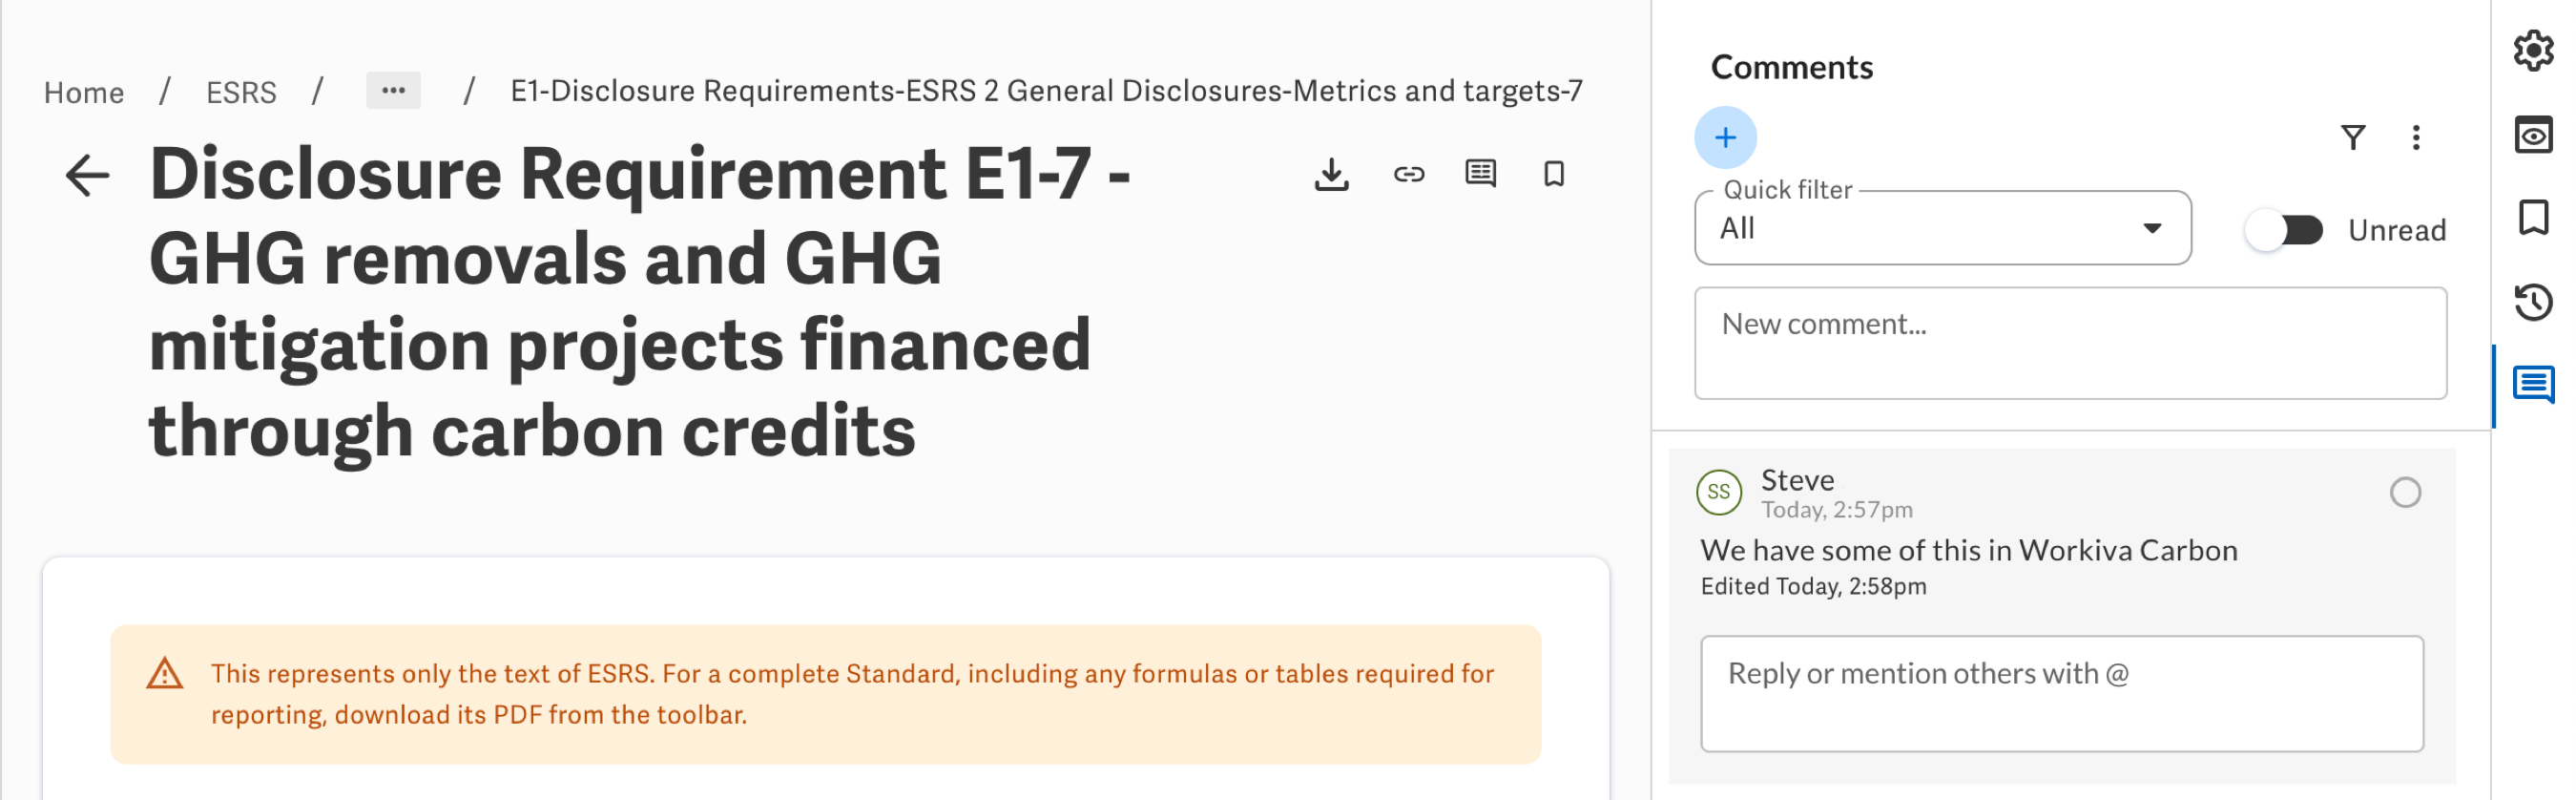This screenshot has height=800, width=2576.
Task: Download the standard PDF from toolbar
Action: click(1331, 175)
